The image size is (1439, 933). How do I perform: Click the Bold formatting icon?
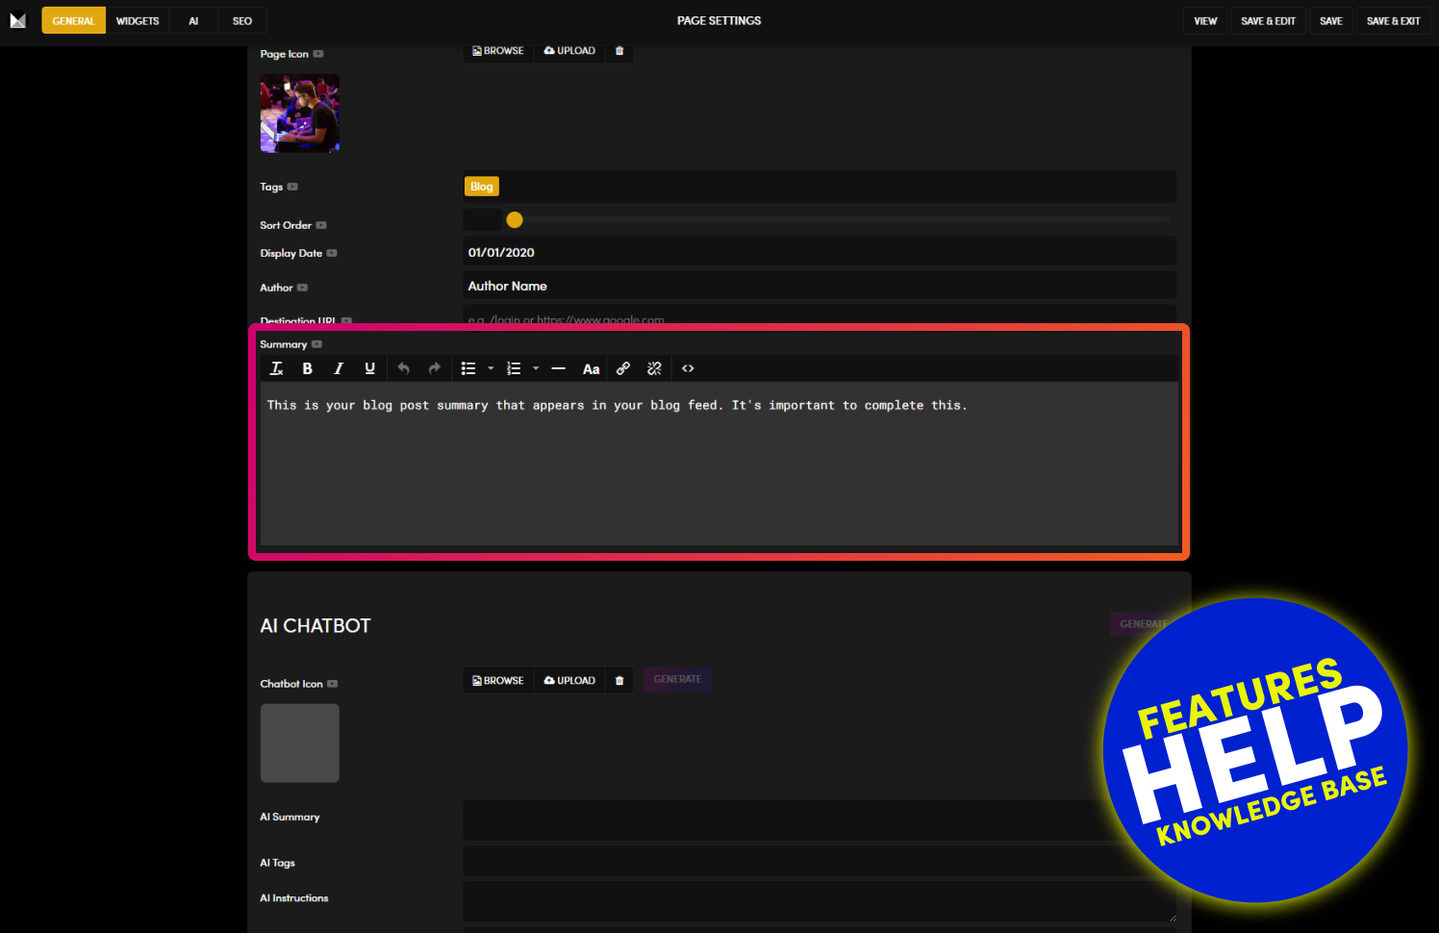click(307, 369)
